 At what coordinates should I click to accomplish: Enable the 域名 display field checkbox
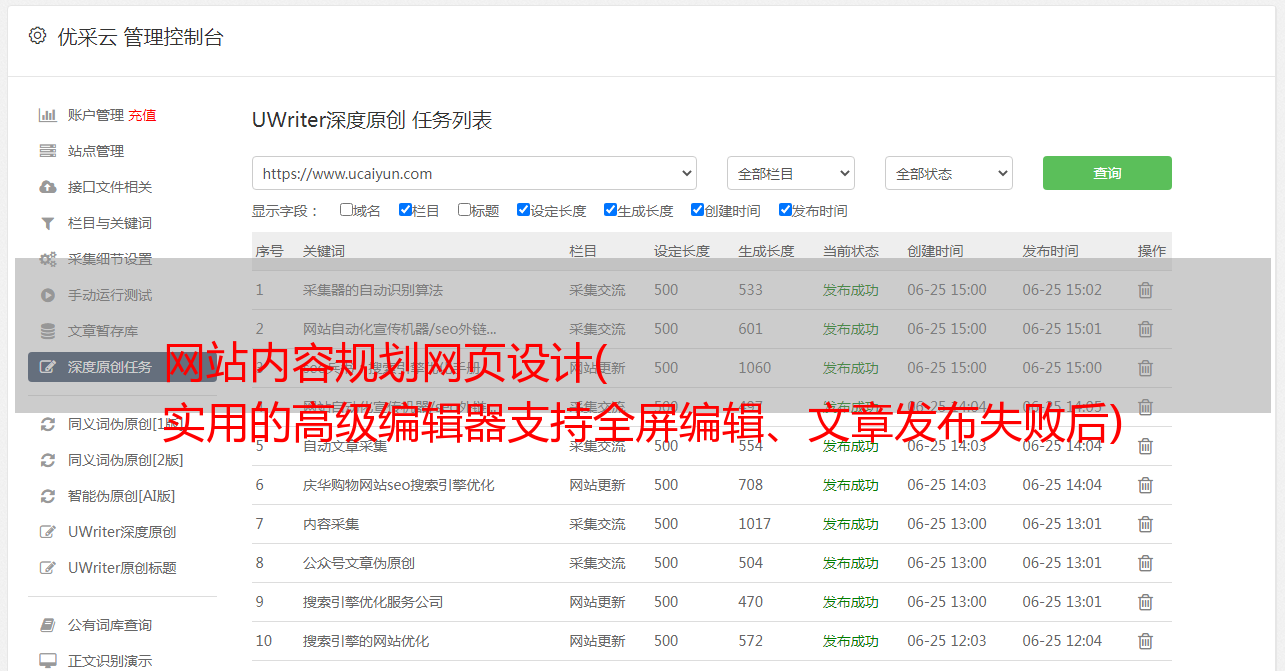[346, 210]
